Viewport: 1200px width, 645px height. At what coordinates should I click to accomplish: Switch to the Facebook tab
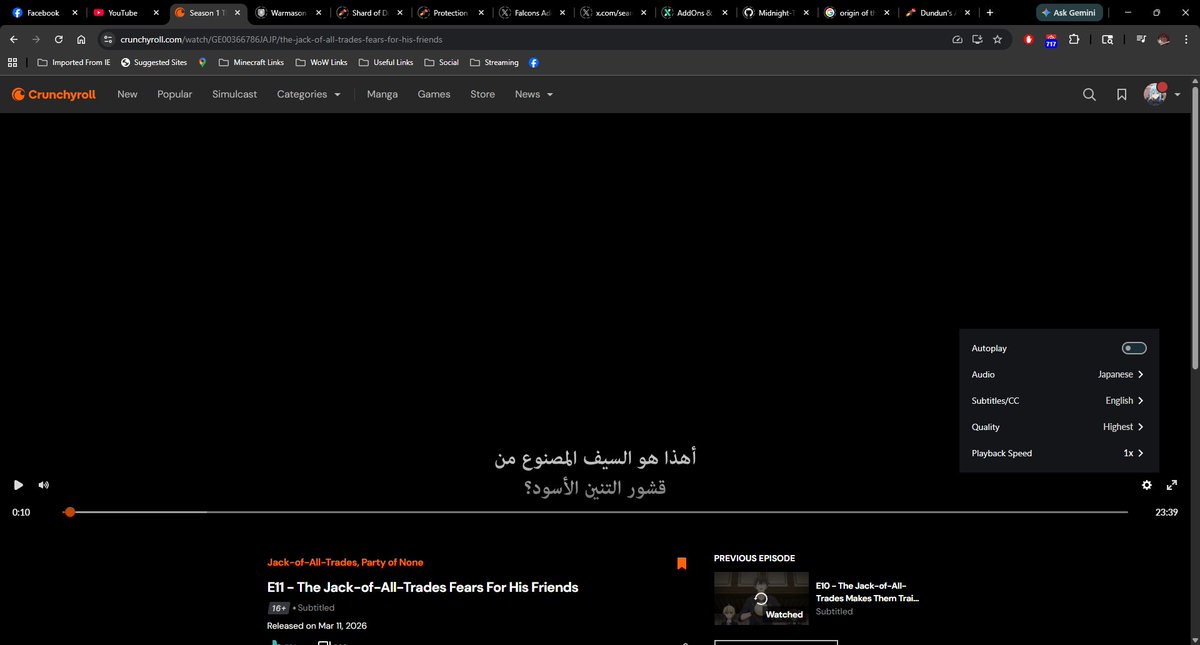pyautogui.click(x=43, y=13)
